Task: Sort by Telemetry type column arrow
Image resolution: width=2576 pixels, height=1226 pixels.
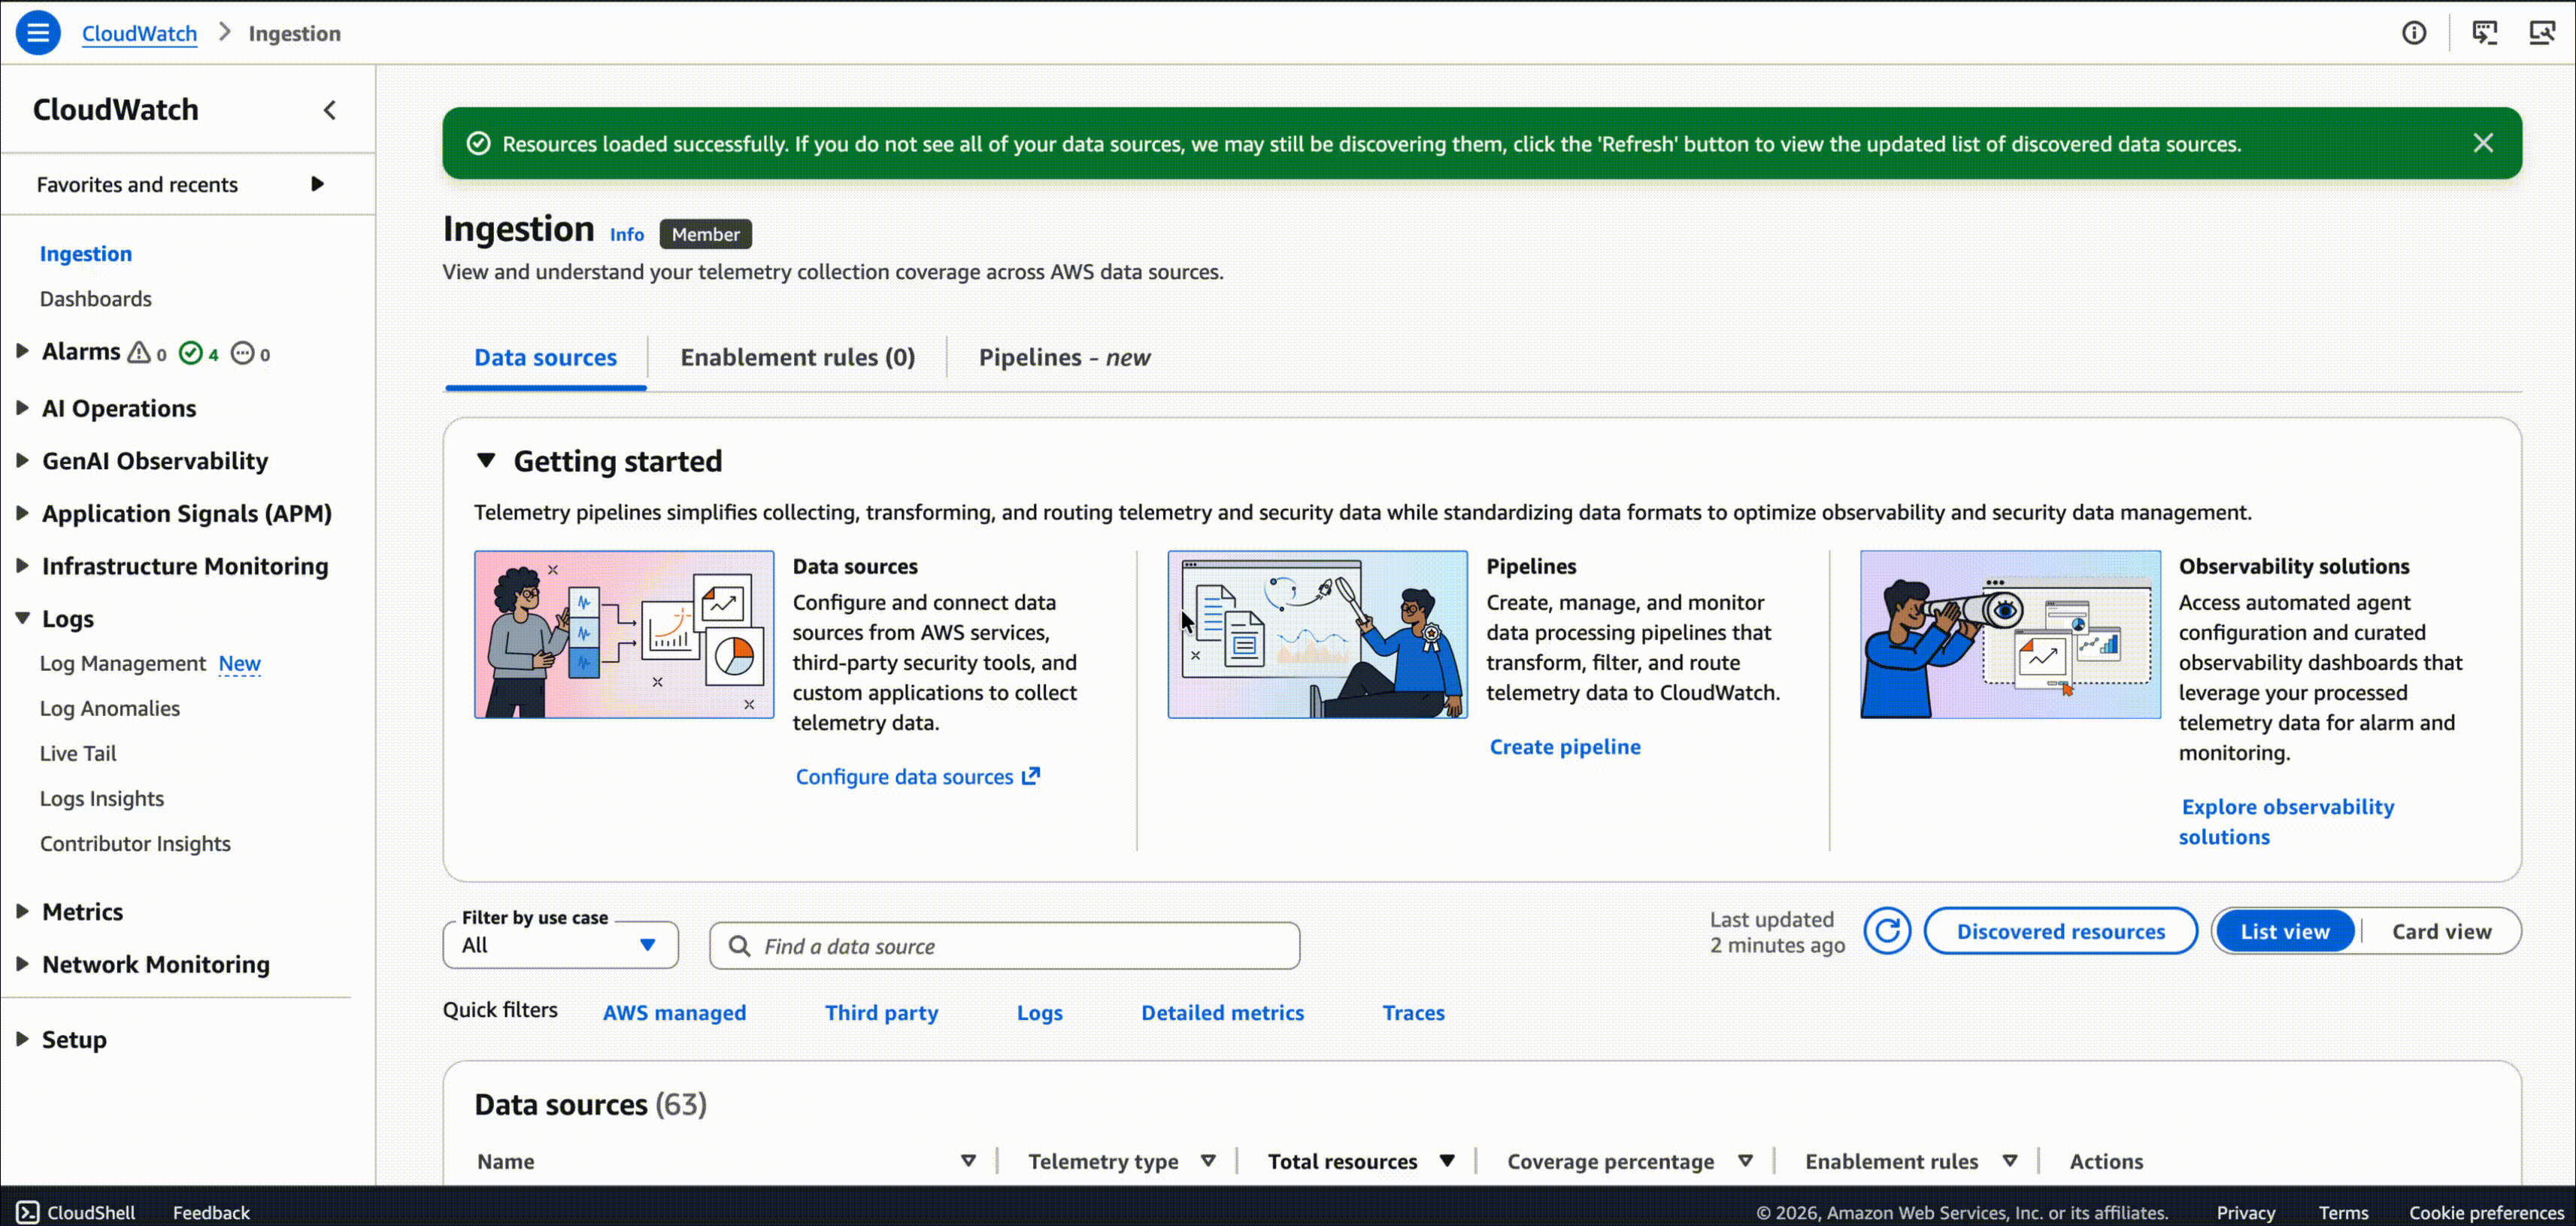Action: 1208,1161
